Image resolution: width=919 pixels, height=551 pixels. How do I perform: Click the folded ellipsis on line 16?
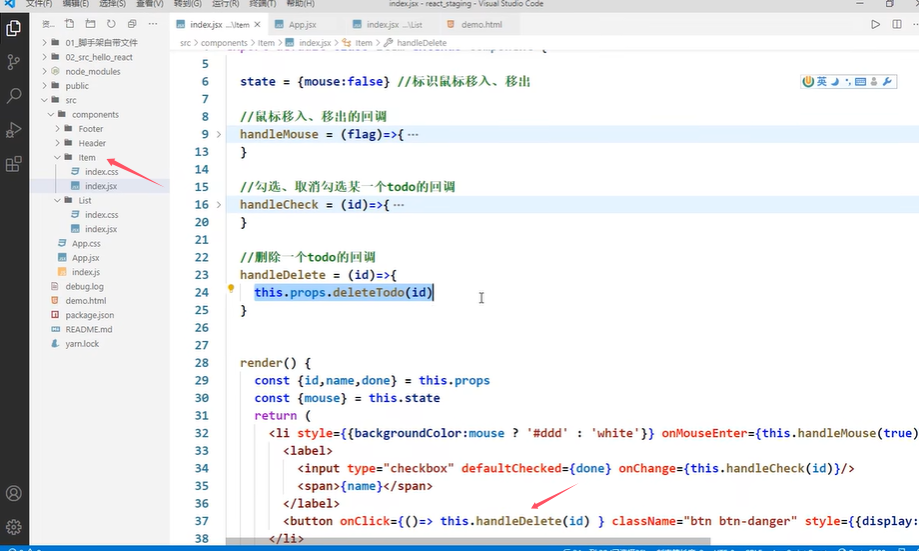399,205
